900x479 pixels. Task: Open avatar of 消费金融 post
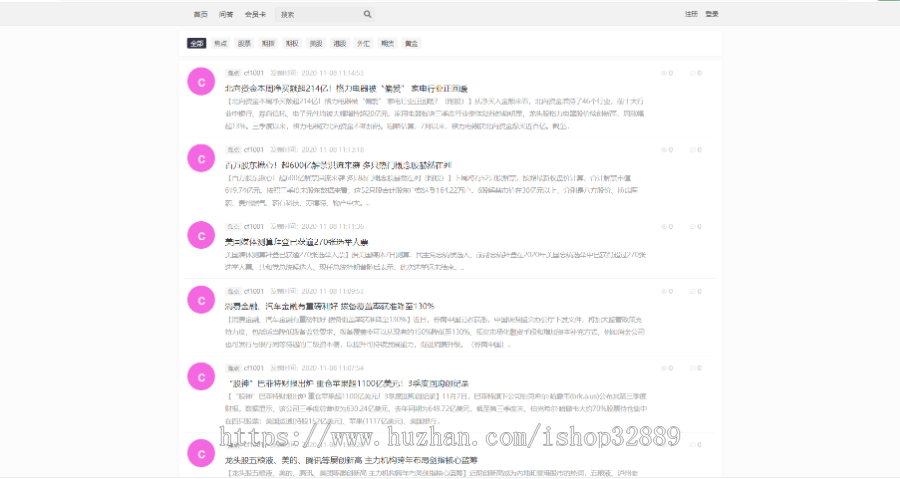click(201, 300)
